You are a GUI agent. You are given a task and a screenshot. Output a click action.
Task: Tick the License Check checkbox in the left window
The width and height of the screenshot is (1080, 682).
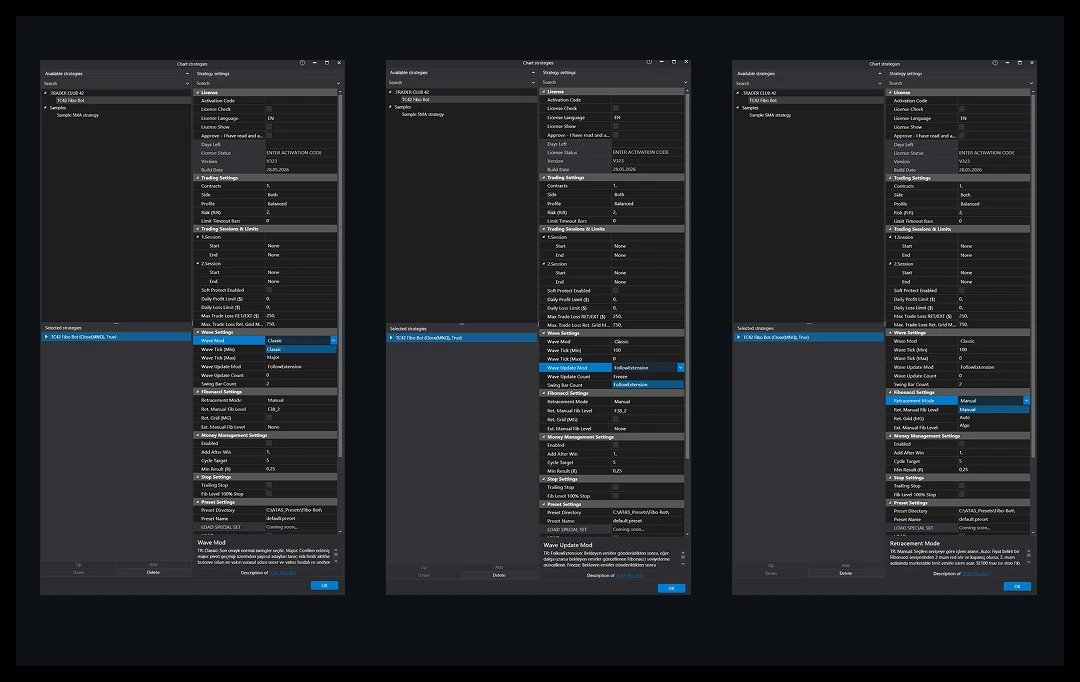[x=269, y=109]
